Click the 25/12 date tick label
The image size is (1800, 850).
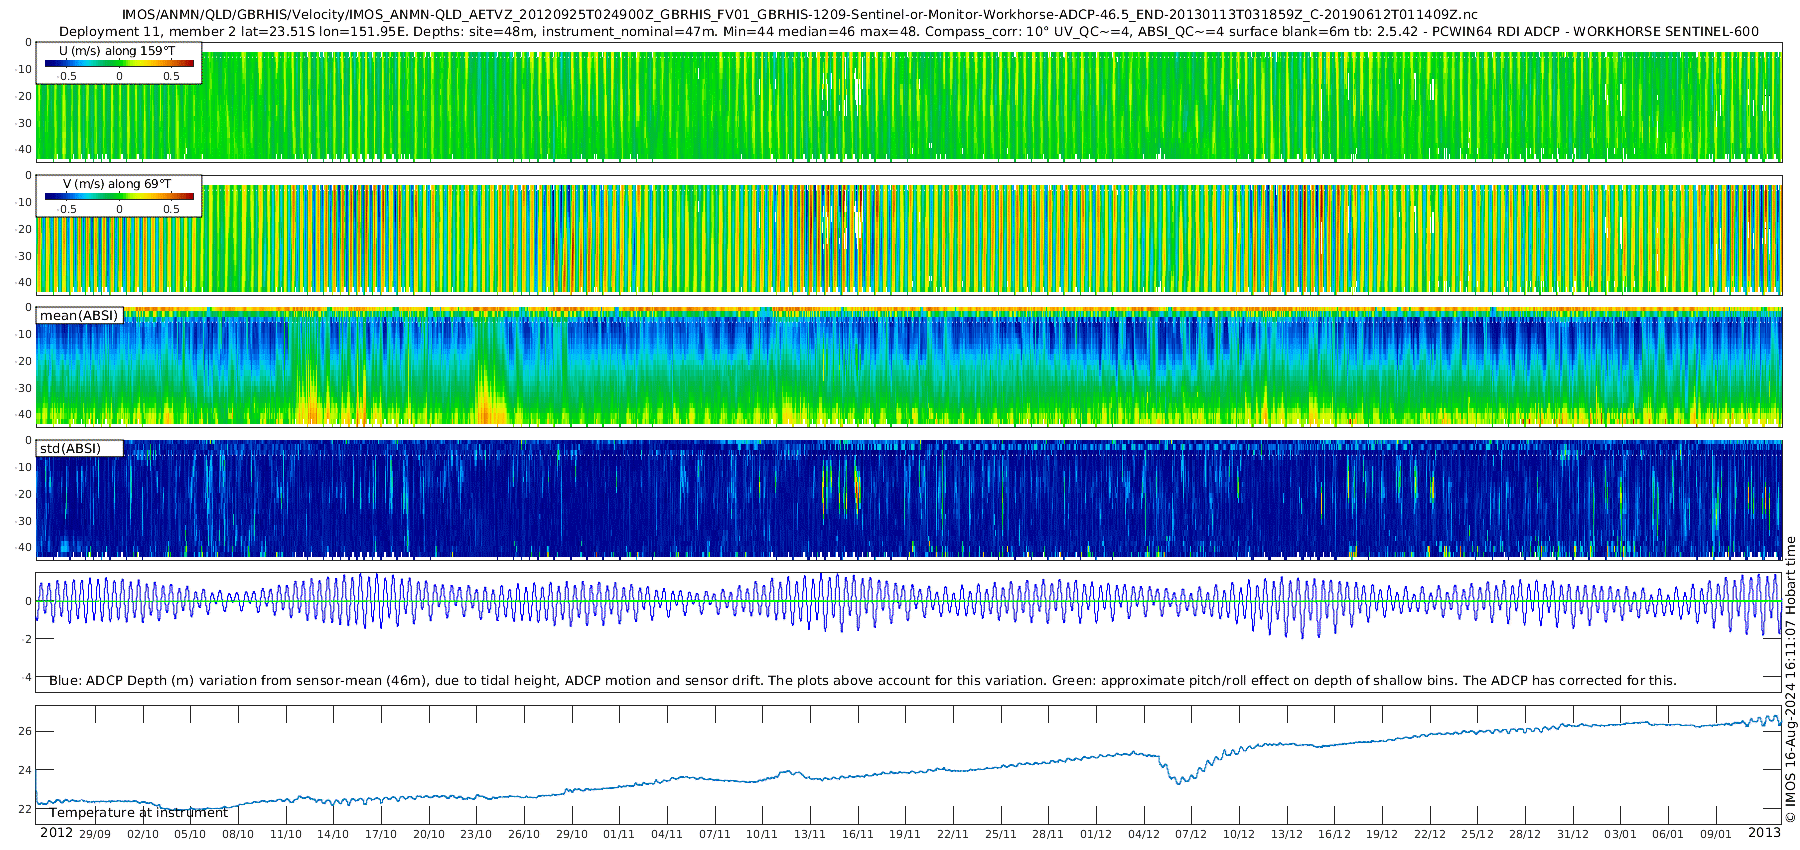pos(1477,834)
